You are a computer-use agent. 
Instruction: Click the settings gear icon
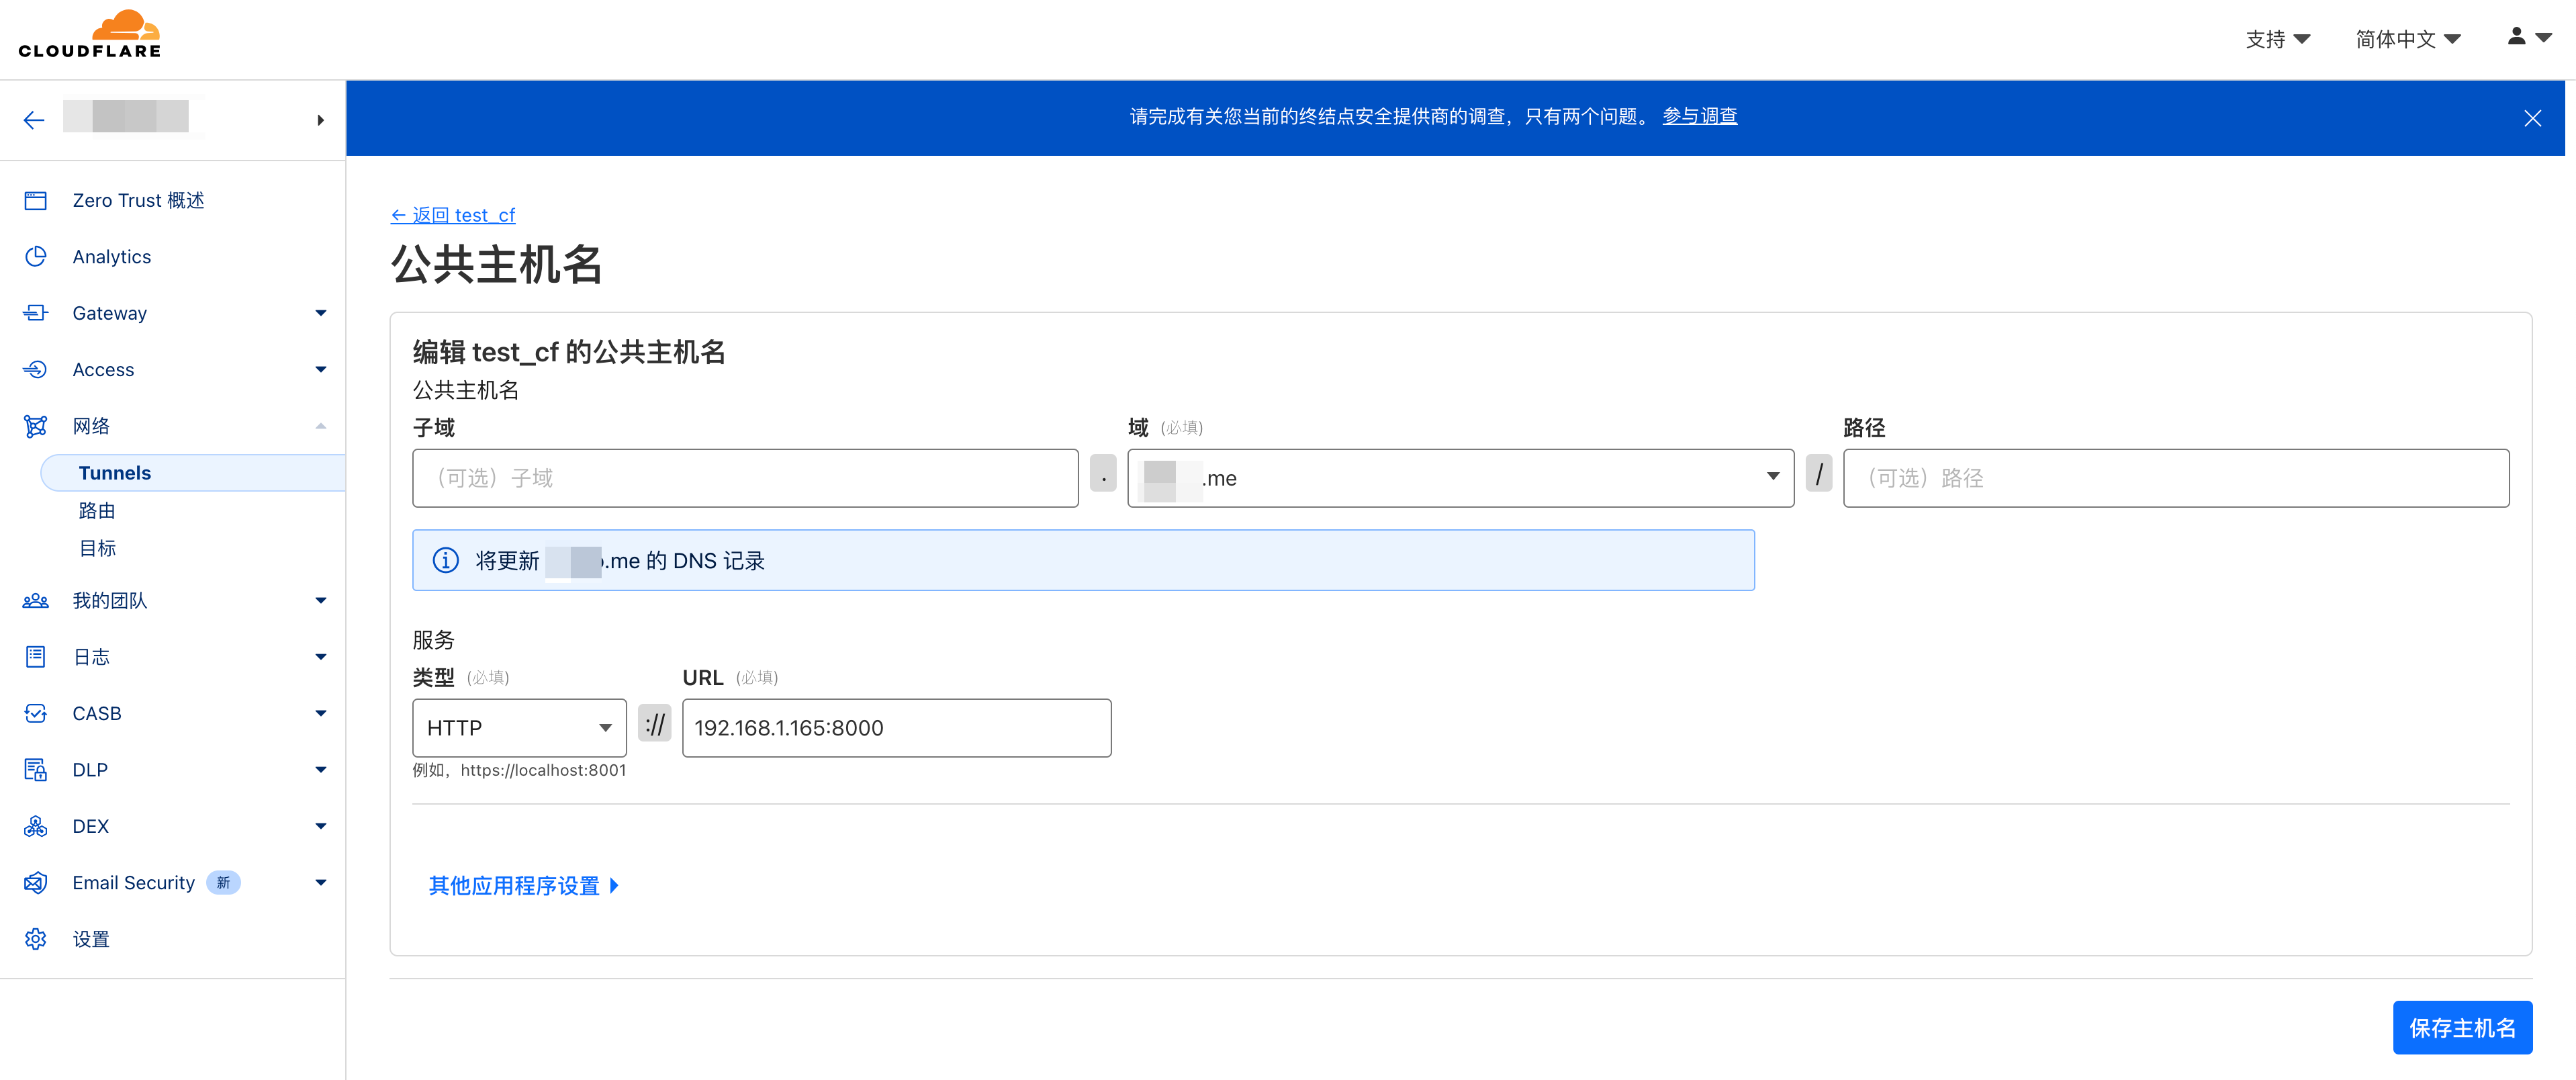36,939
